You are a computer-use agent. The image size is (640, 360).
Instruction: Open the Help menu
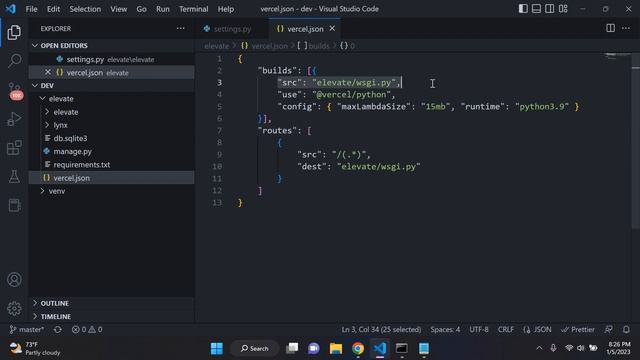point(226,9)
